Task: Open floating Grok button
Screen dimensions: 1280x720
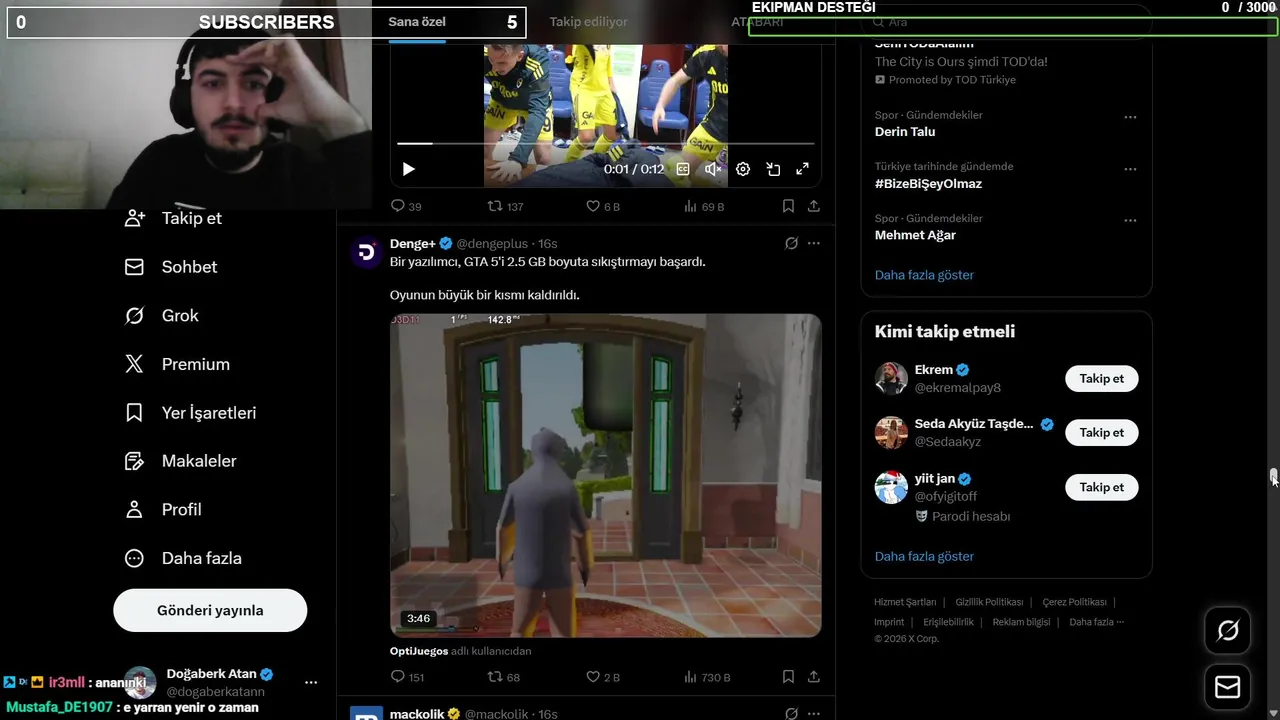Action: click(x=1227, y=631)
